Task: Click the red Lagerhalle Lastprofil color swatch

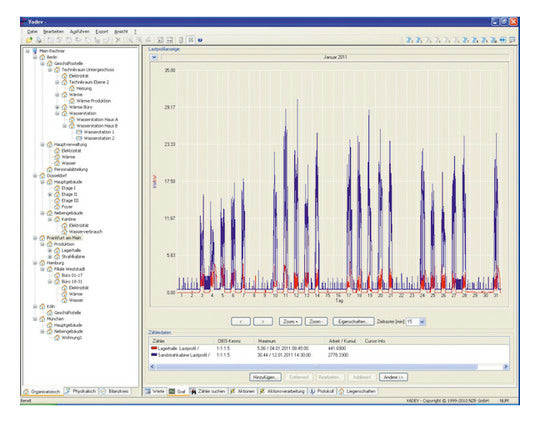Action: point(154,348)
